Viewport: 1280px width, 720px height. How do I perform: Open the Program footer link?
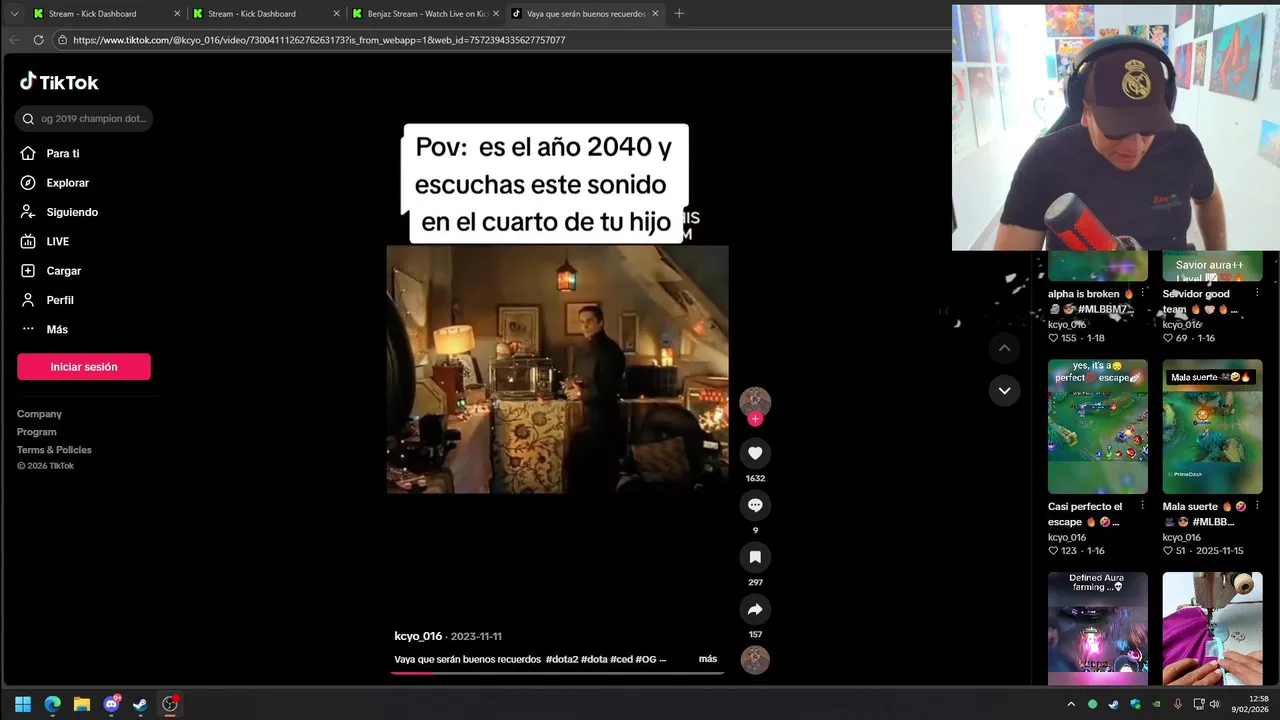coord(37,432)
